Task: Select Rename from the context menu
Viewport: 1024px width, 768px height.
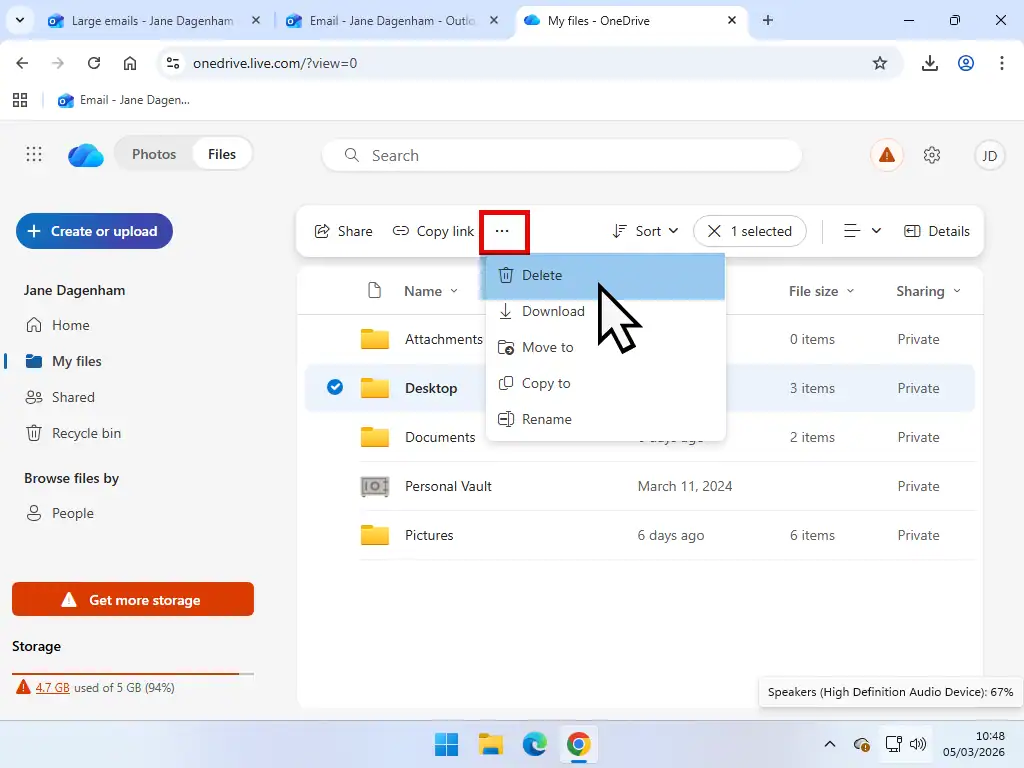Action: pos(545,419)
